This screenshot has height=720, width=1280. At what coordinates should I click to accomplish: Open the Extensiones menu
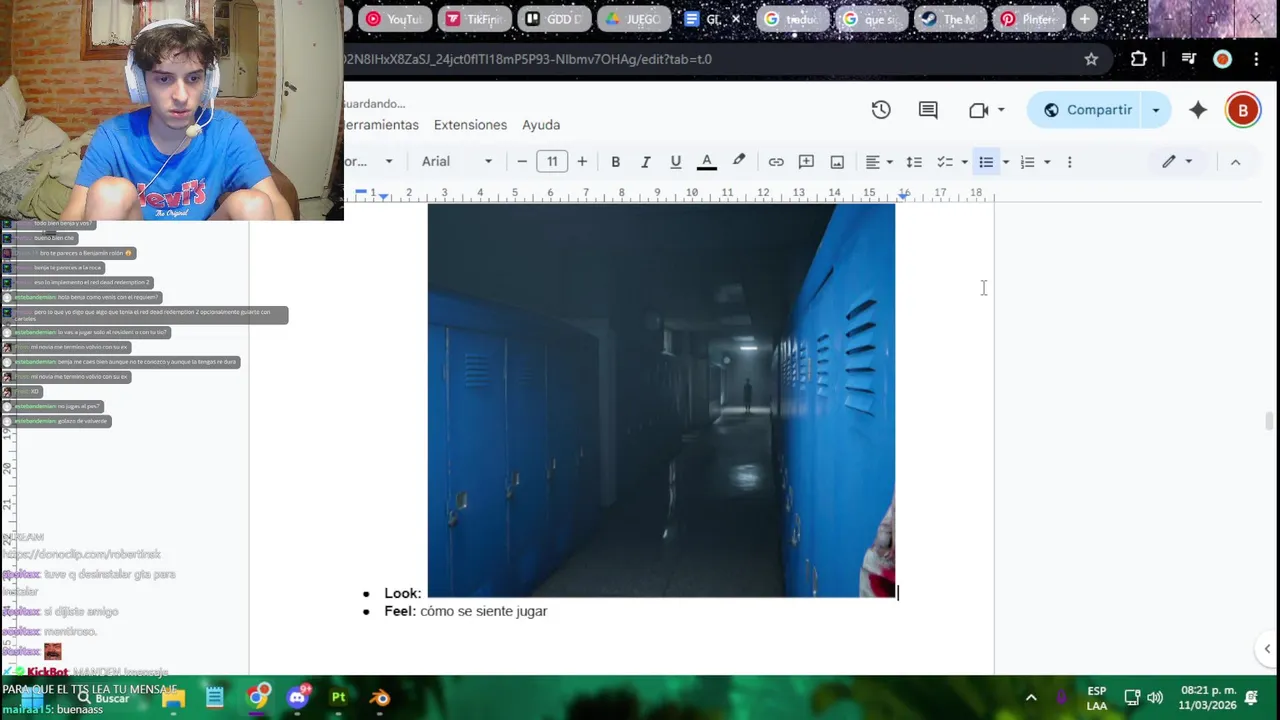pos(470,125)
